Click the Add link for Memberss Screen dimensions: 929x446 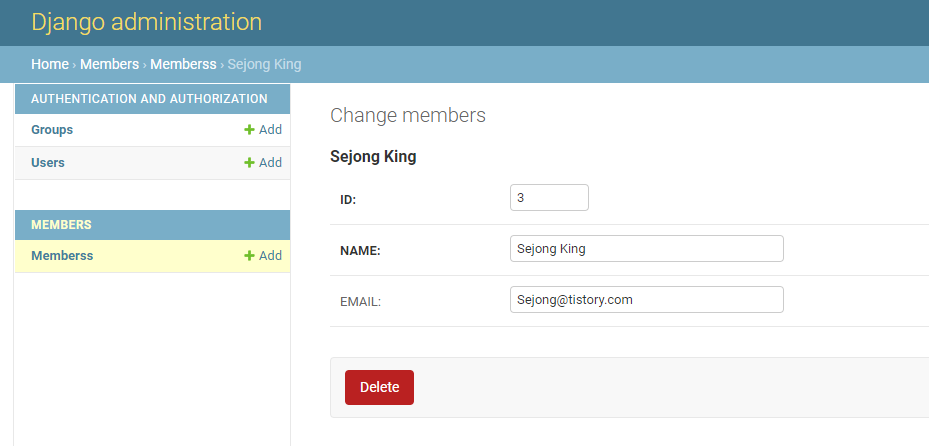tap(263, 255)
